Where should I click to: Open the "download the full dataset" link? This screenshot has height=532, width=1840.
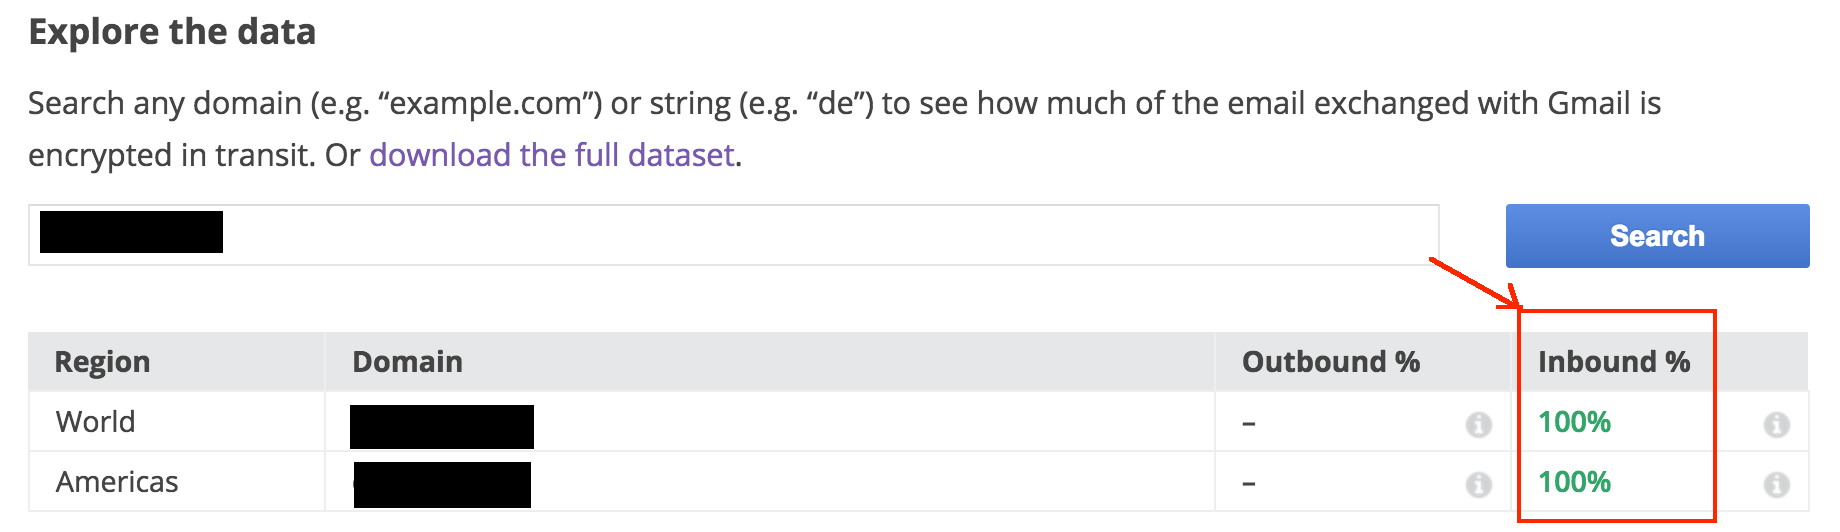[x=551, y=155]
